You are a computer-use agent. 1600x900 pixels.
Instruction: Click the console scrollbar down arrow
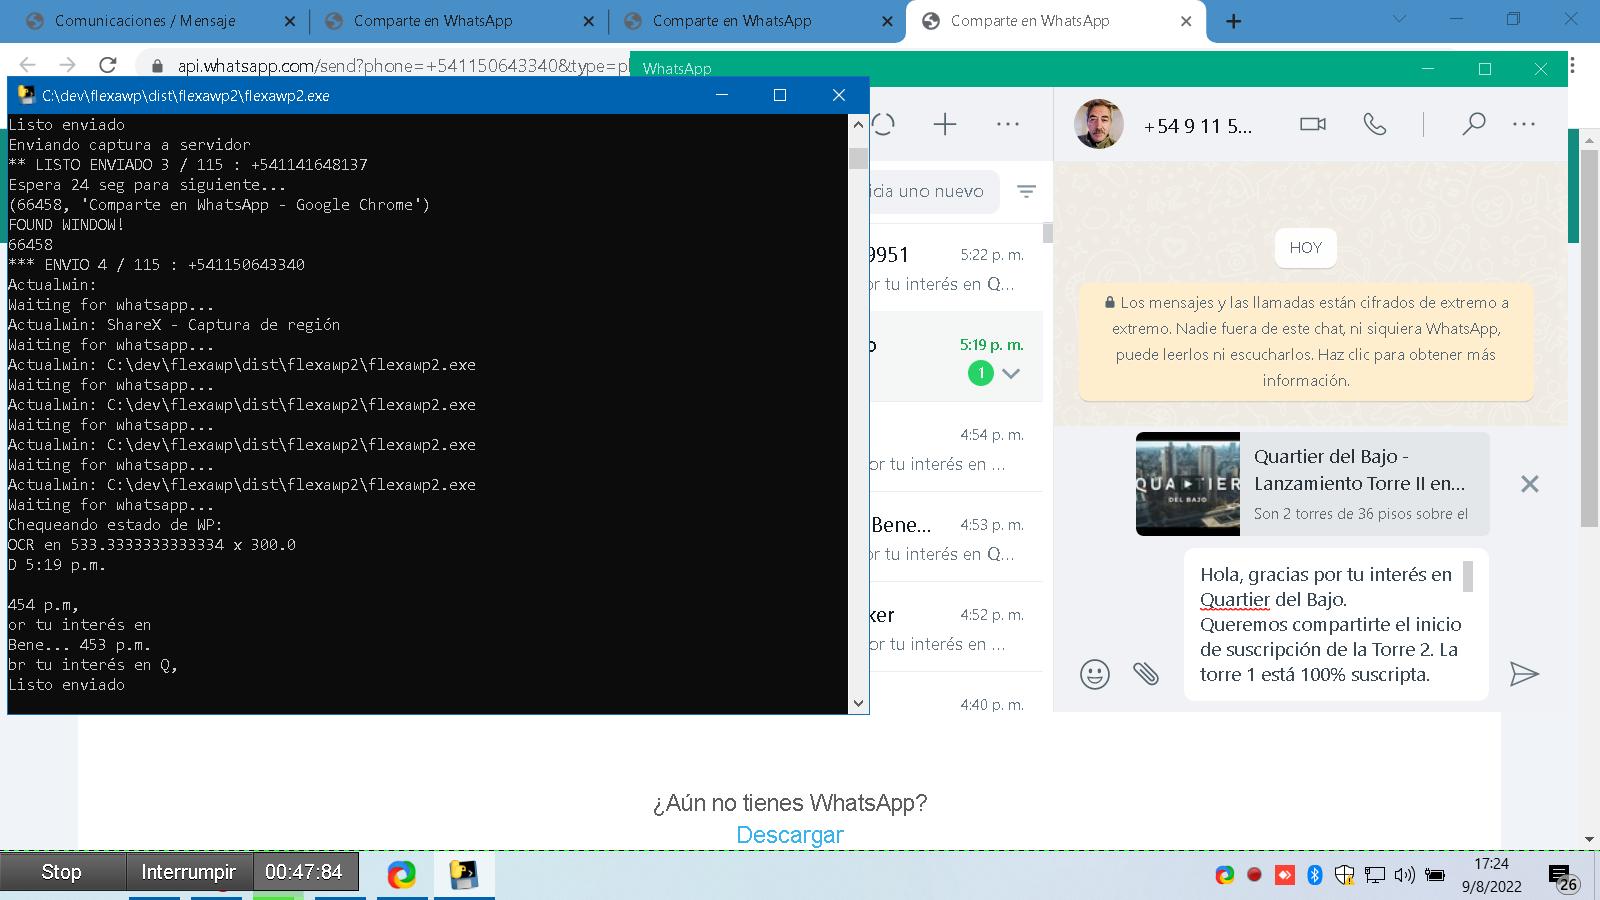tap(858, 703)
